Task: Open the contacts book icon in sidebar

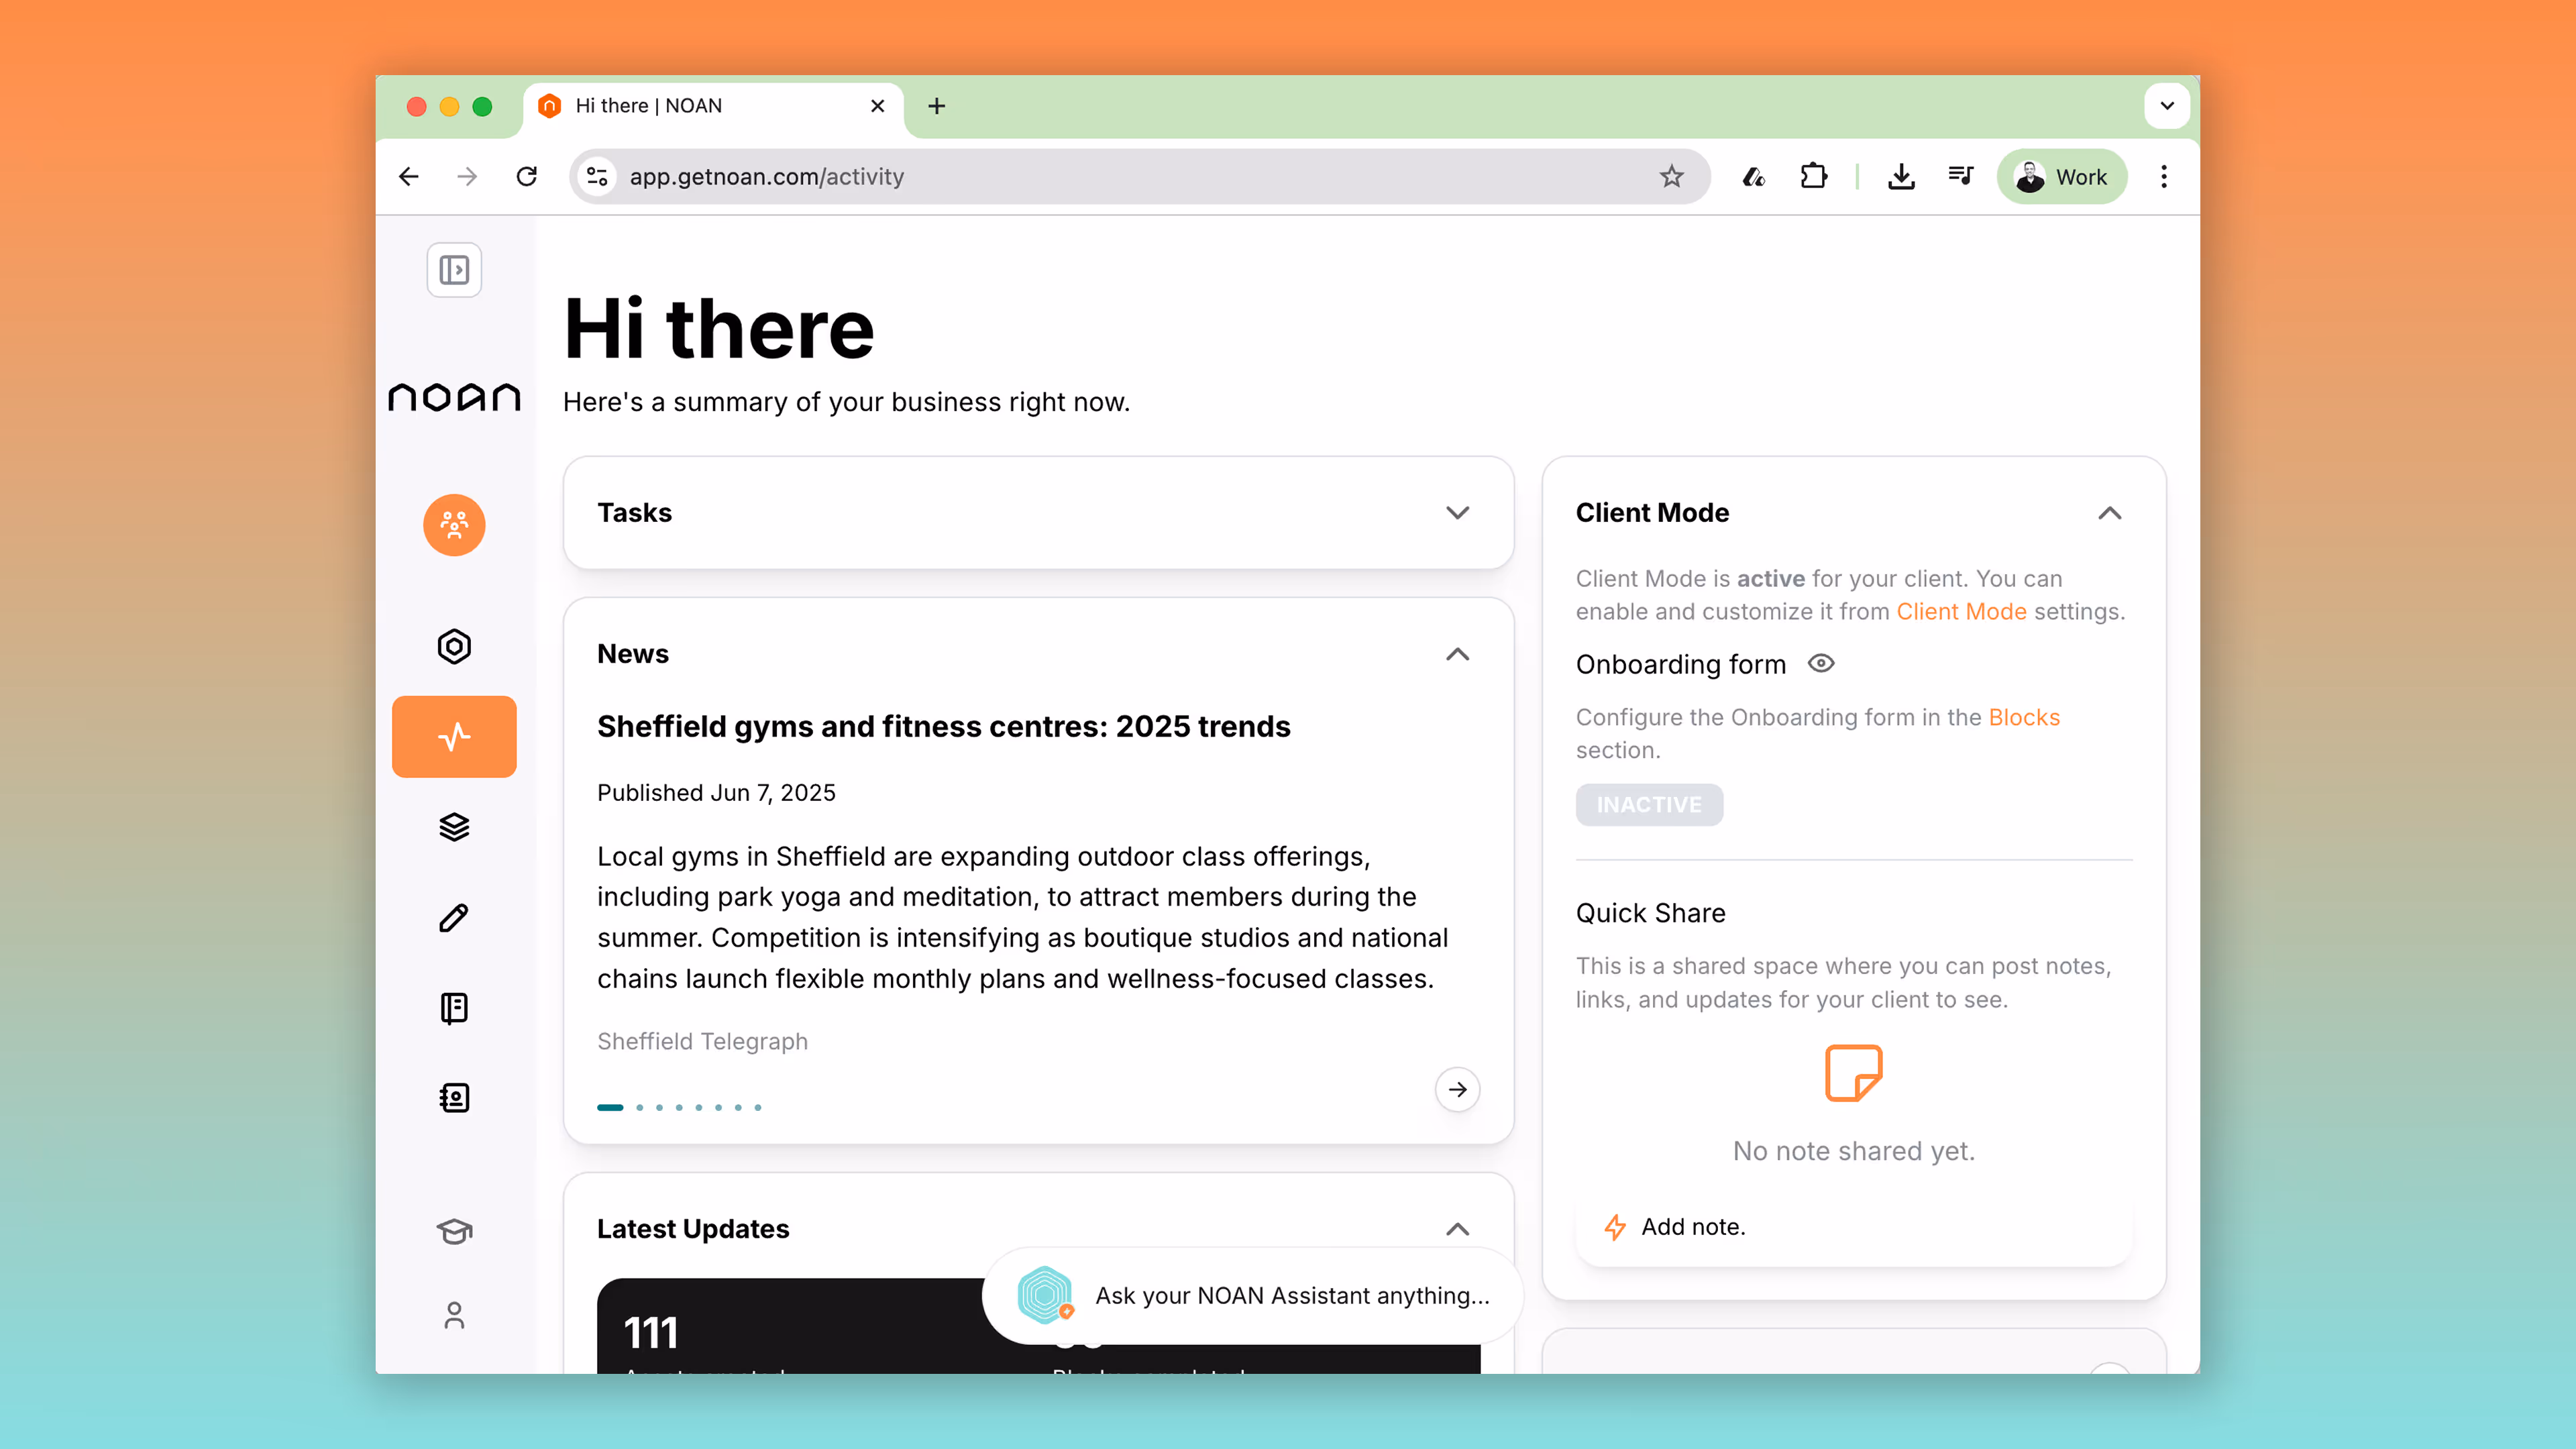Action: (454, 1098)
